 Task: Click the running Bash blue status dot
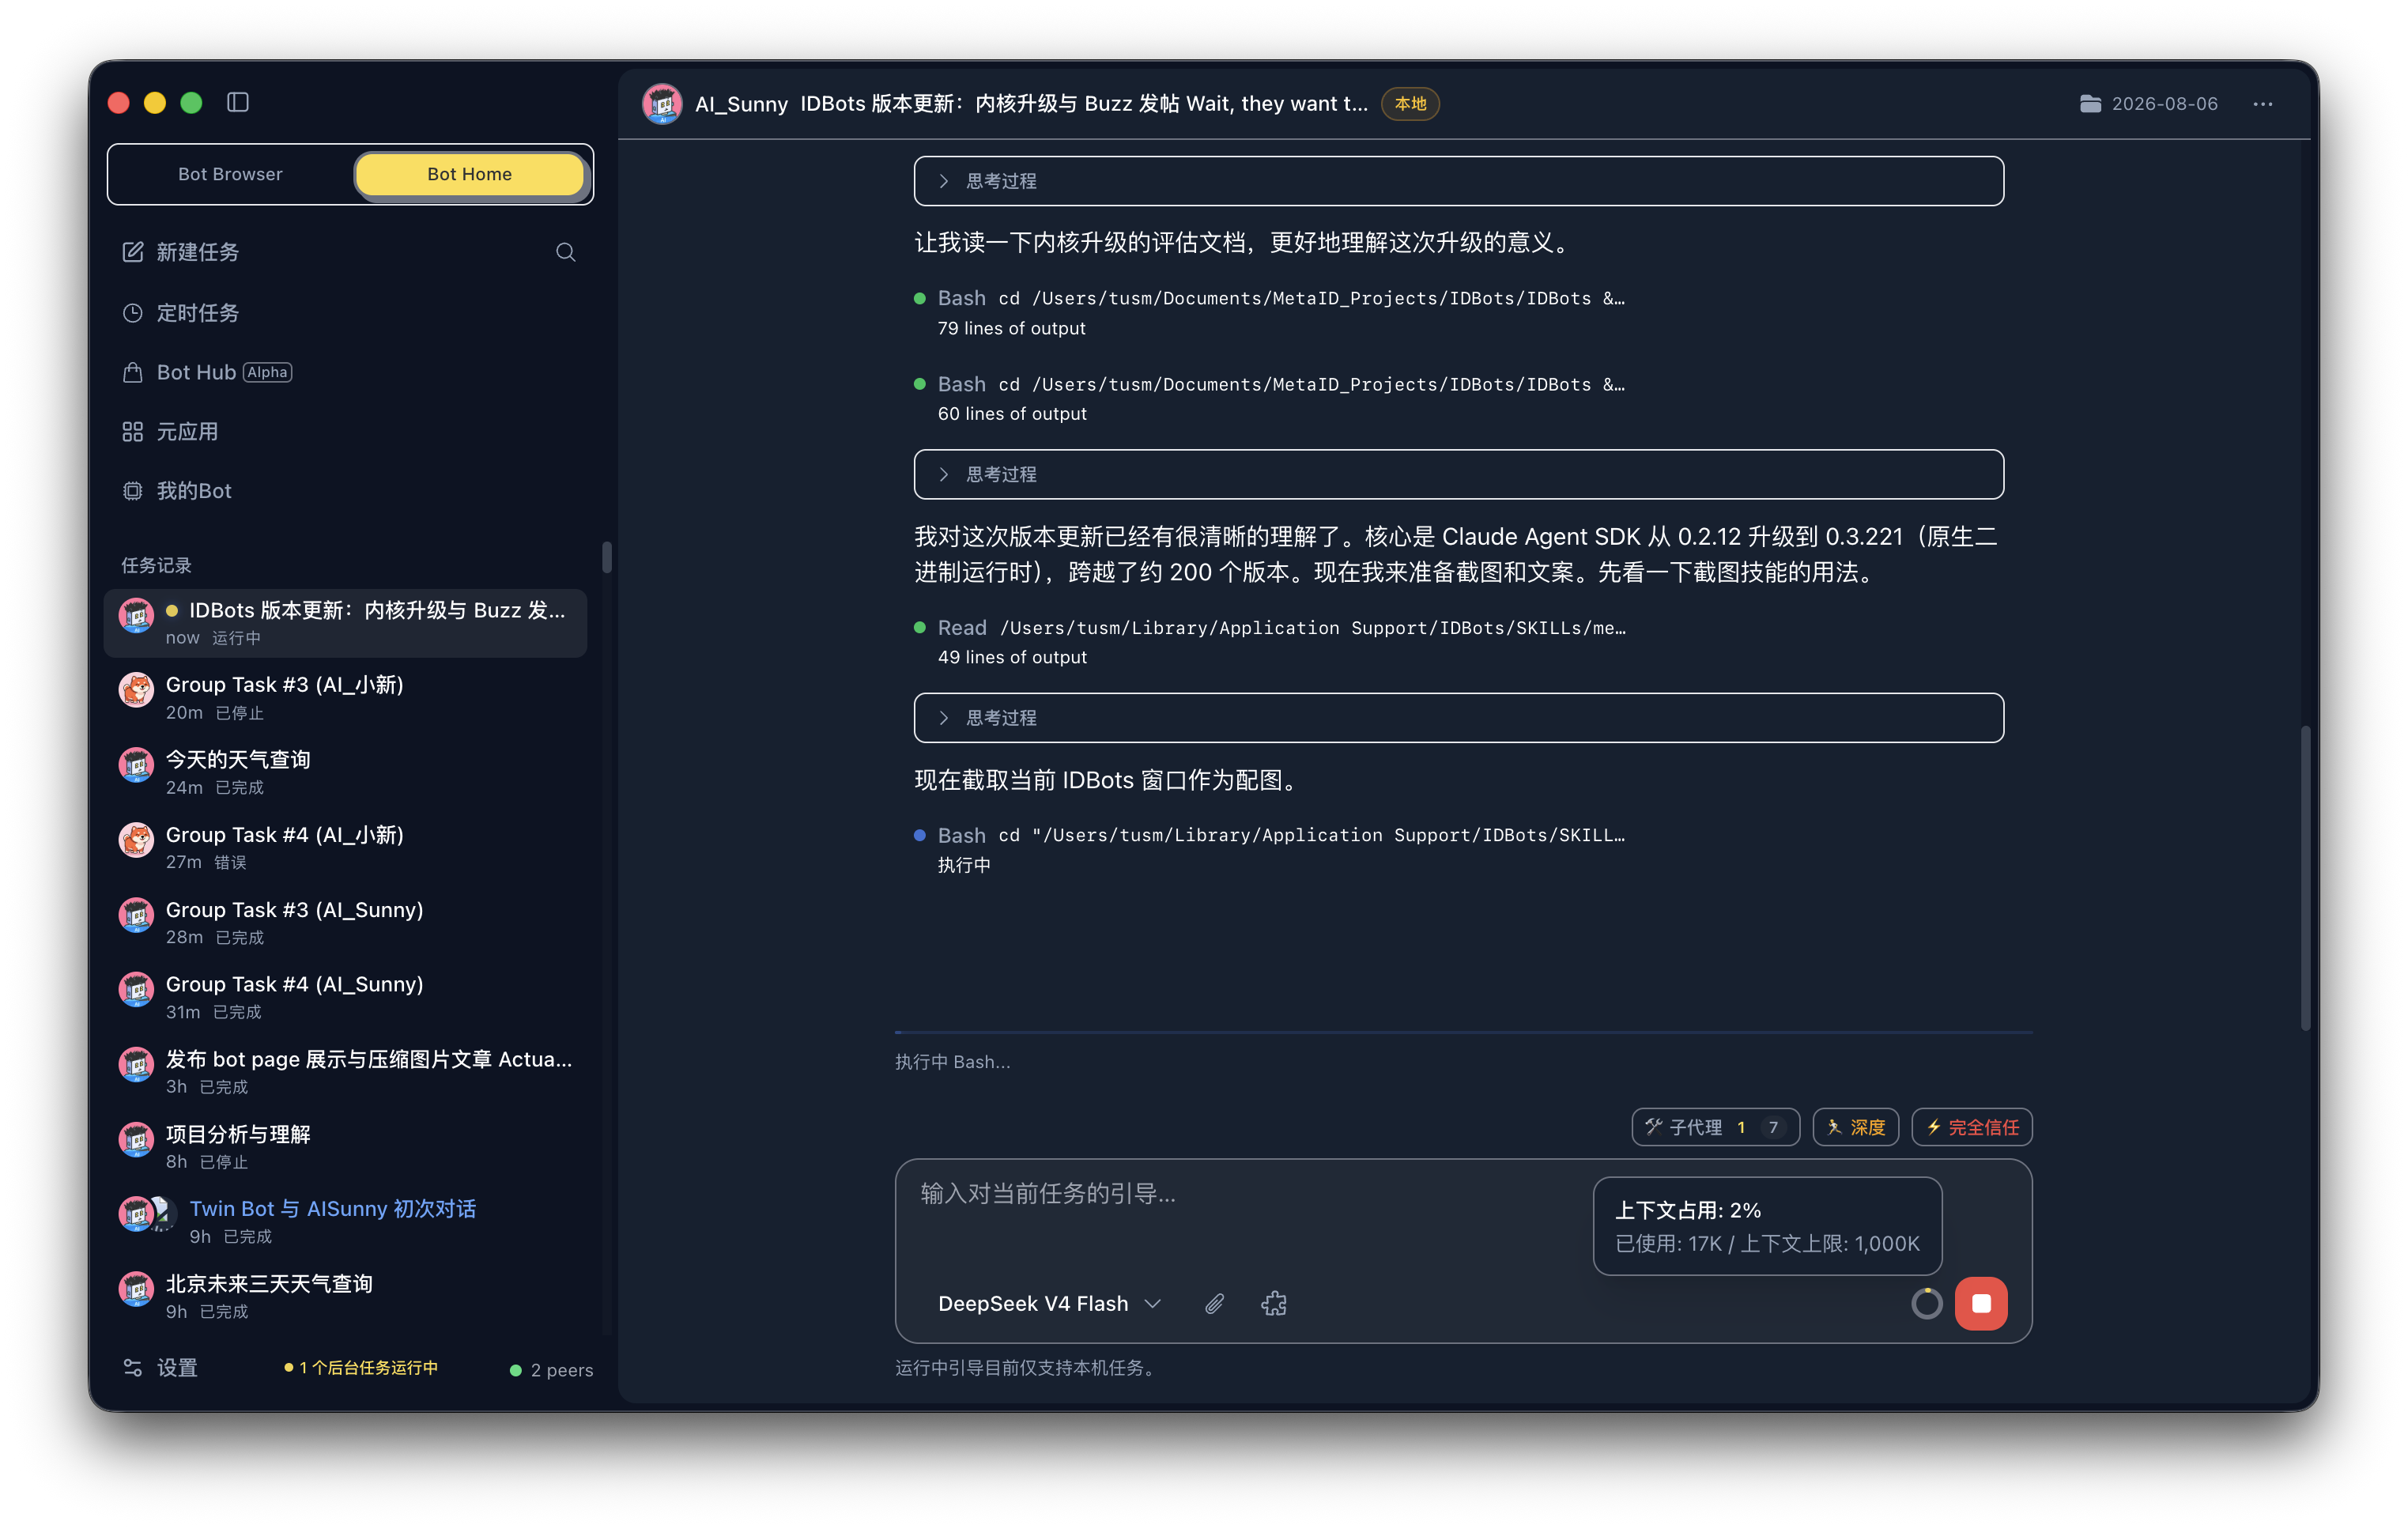pyautogui.click(x=920, y=835)
